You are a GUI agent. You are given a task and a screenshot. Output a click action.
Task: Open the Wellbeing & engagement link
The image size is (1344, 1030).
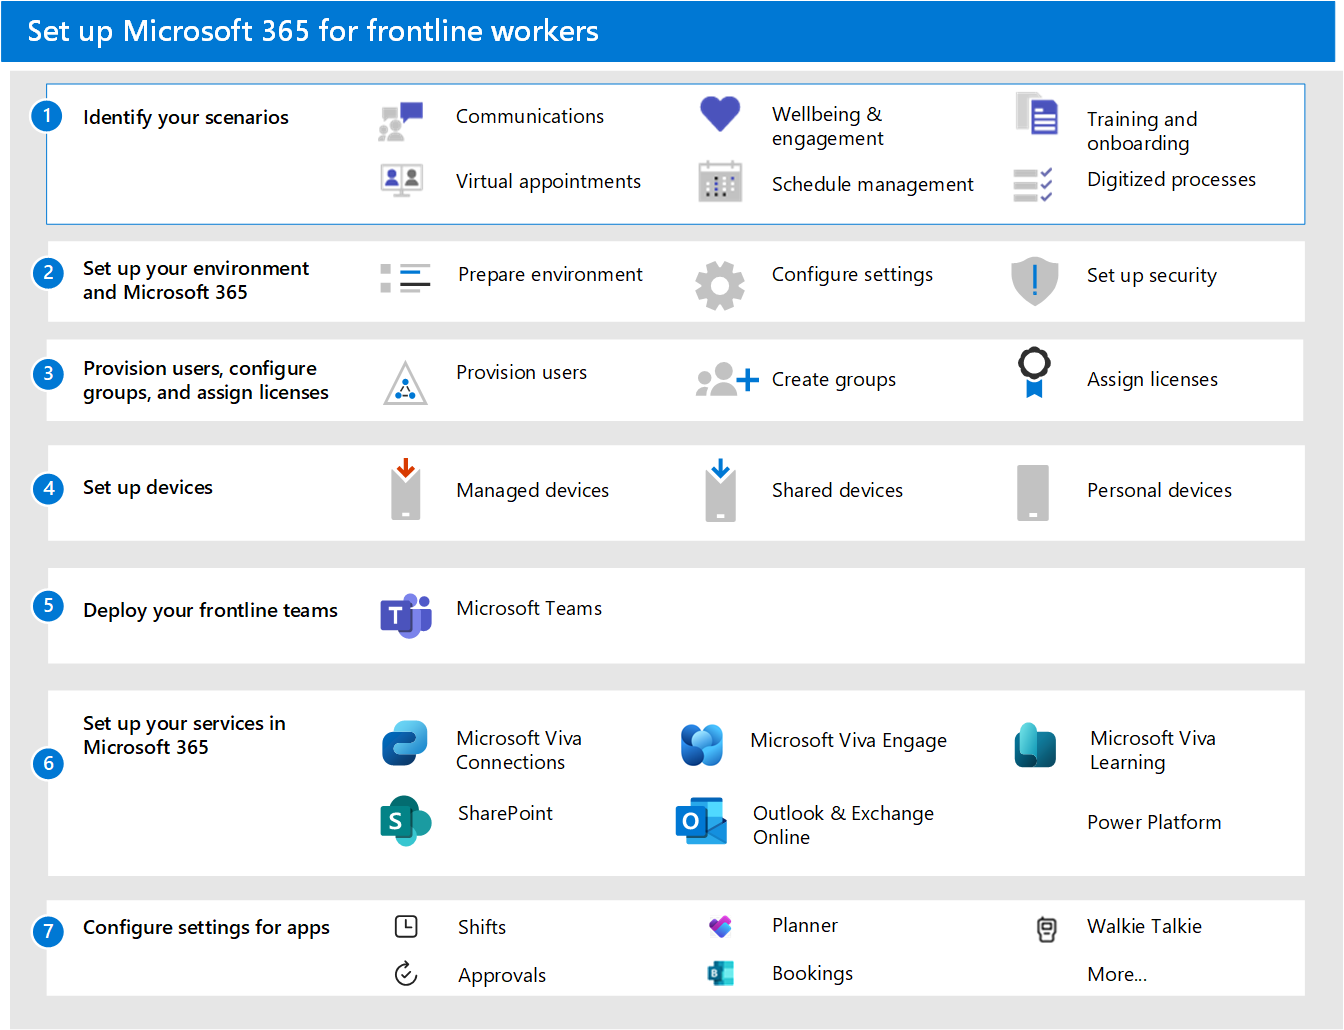828,126
